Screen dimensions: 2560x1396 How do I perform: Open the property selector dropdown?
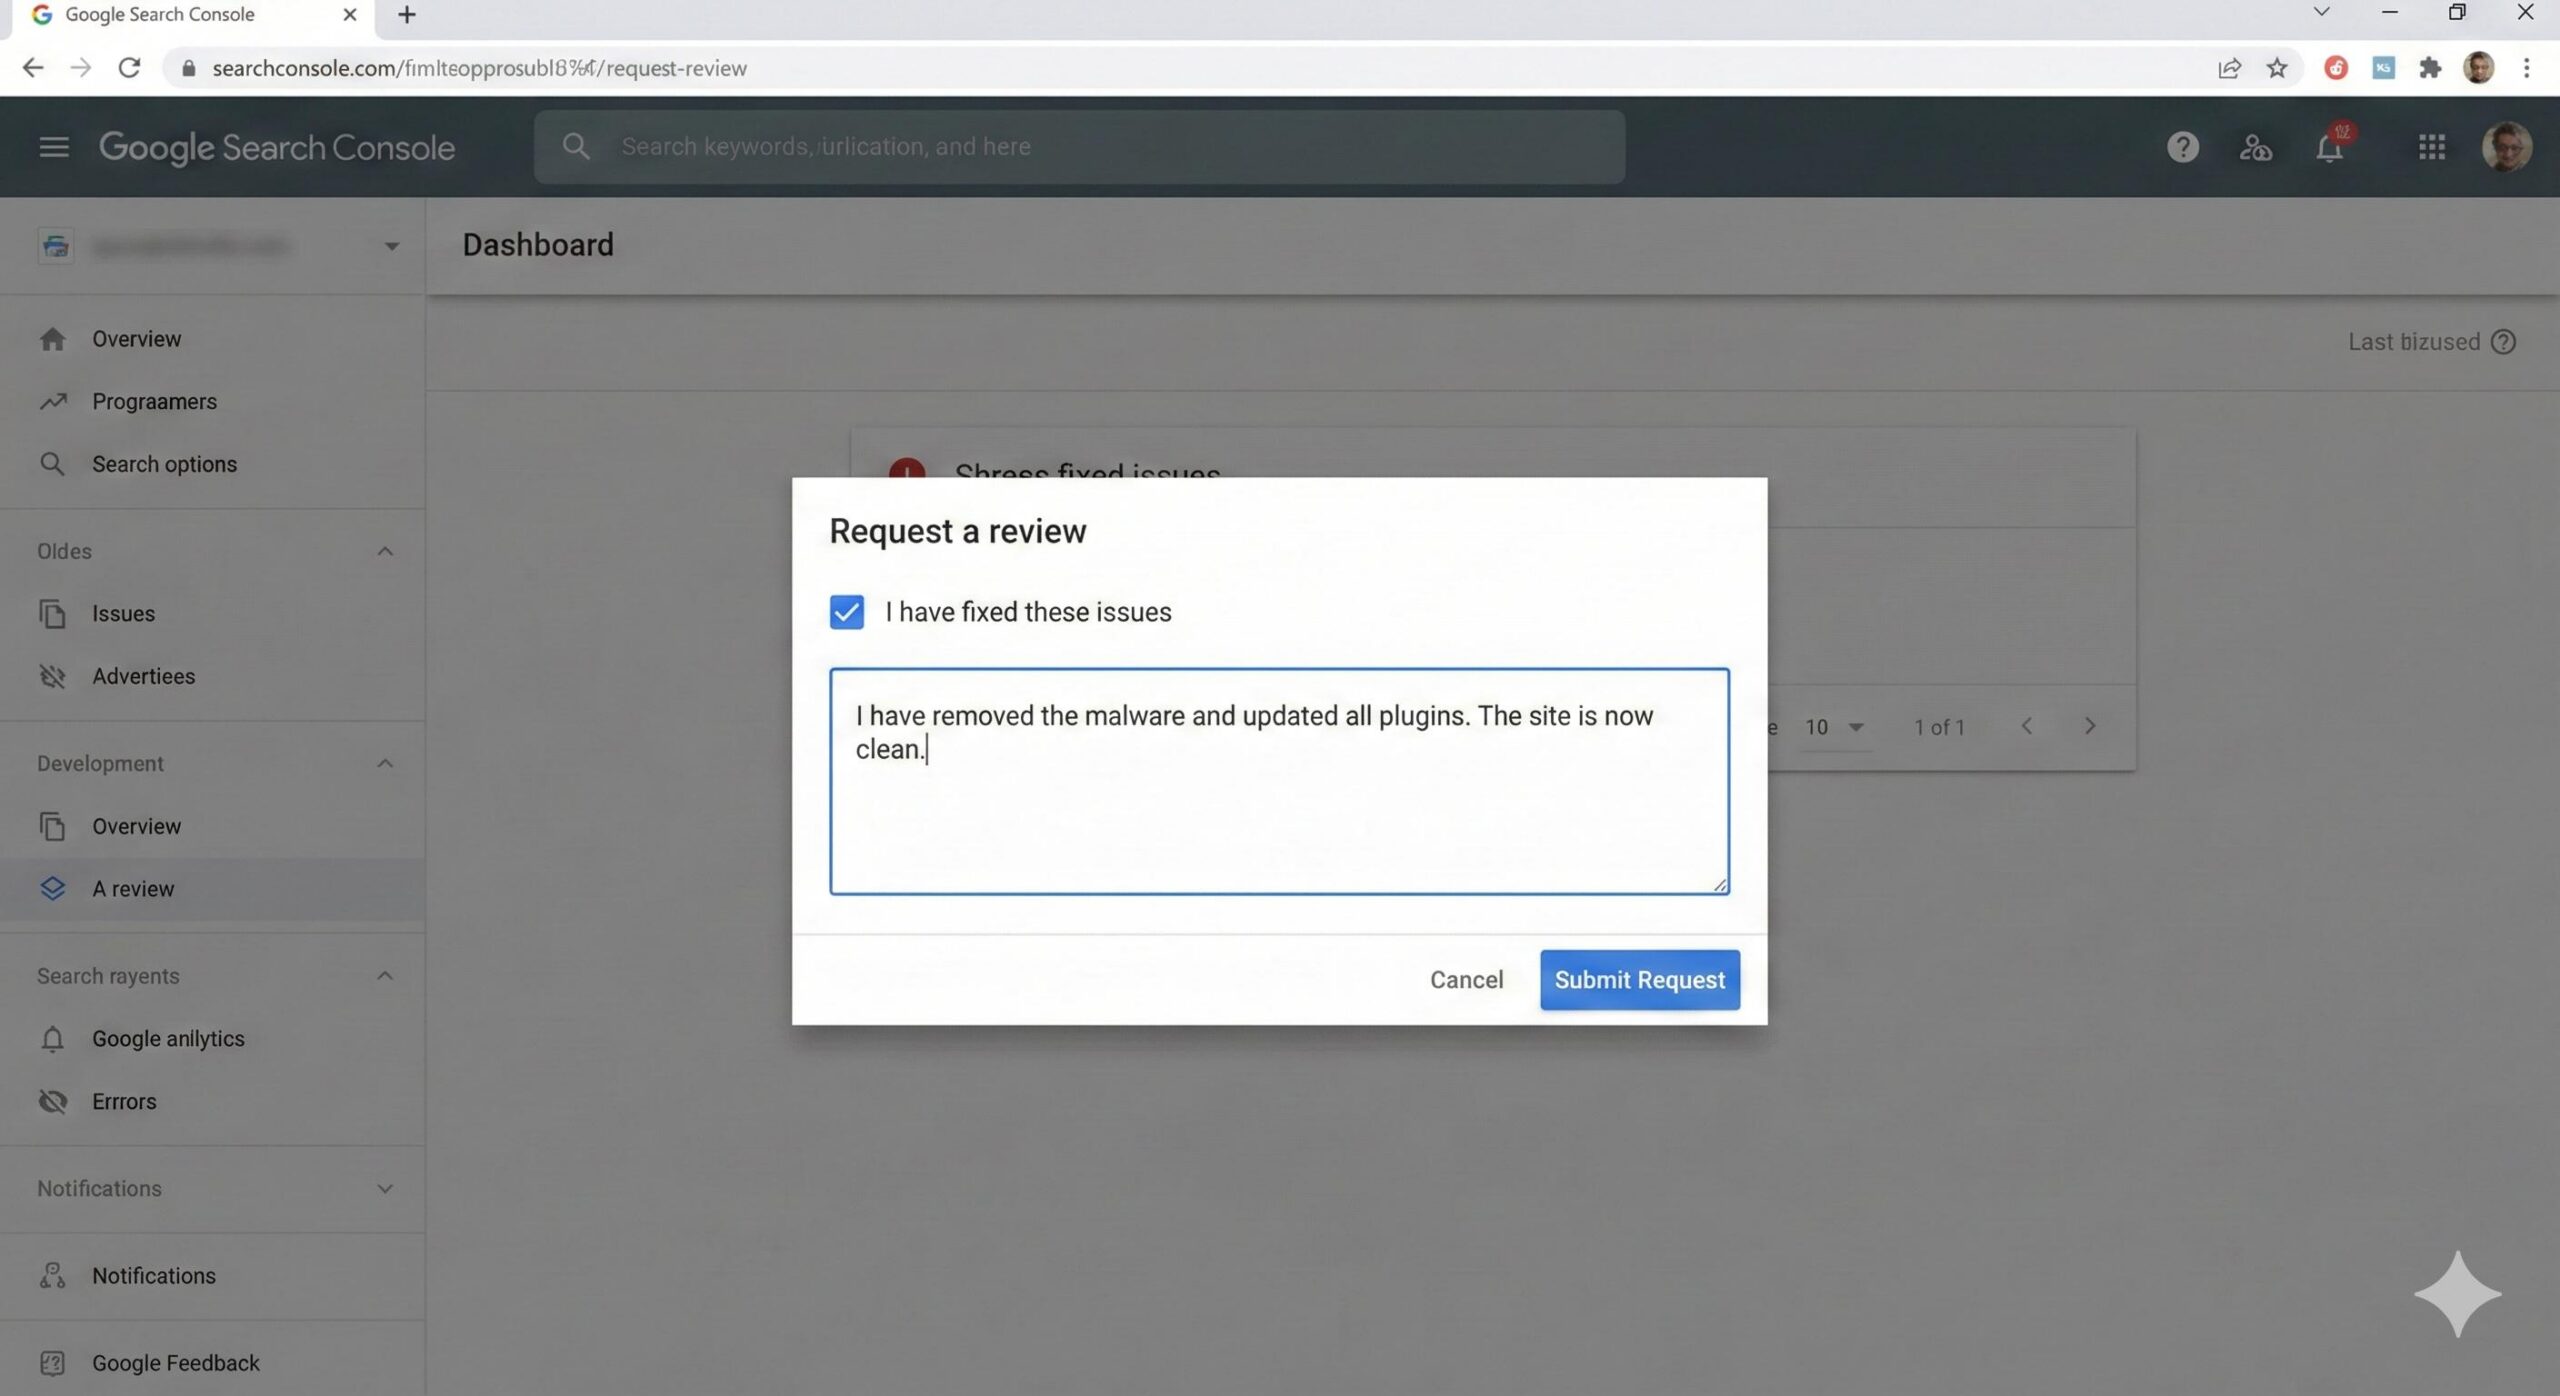coord(391,245)
